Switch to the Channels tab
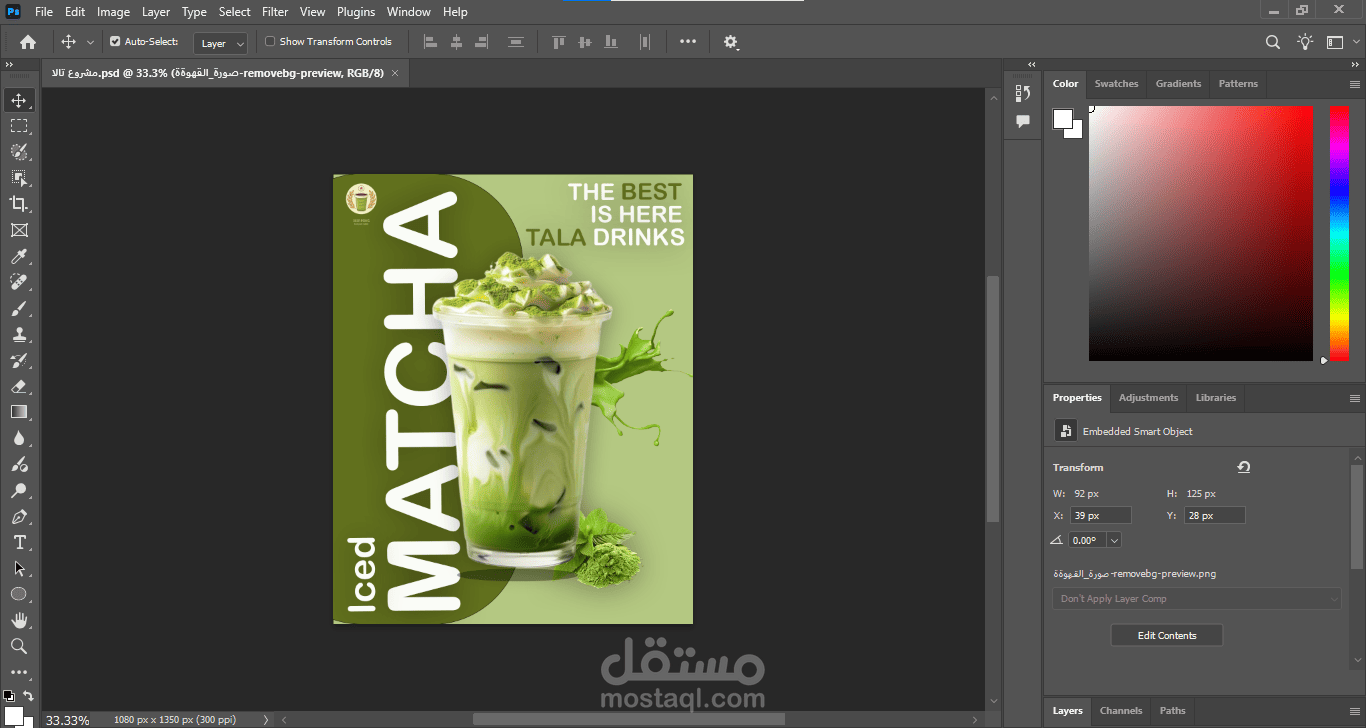Viewport: 1366px width, 728px height. pyautogui.click(x=1121, y=711)
